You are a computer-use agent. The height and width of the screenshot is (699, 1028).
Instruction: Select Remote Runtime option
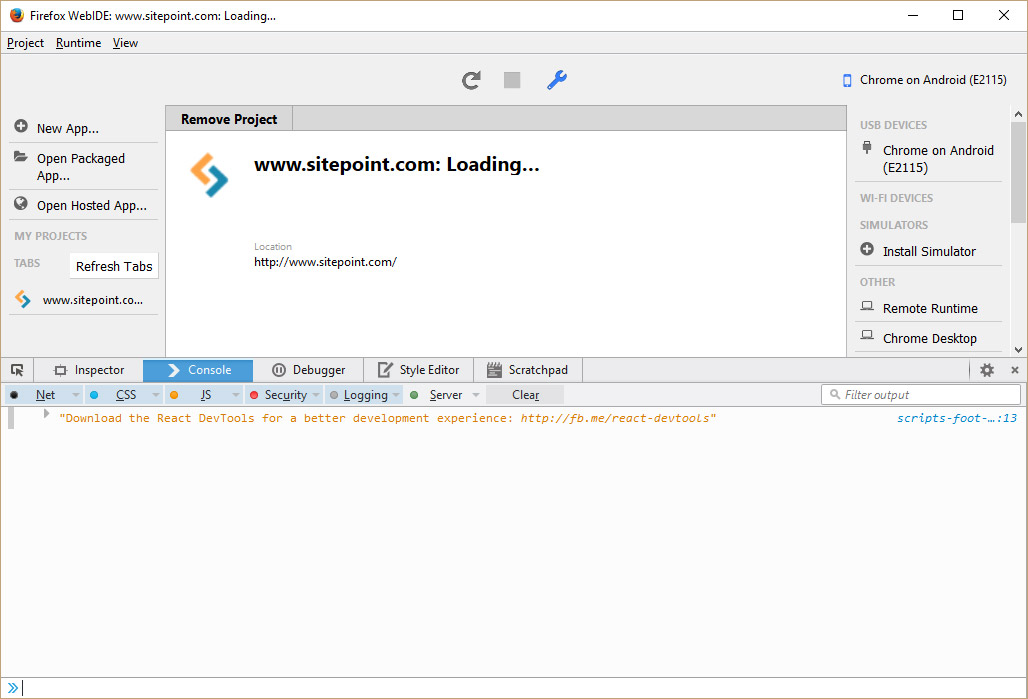928,308
